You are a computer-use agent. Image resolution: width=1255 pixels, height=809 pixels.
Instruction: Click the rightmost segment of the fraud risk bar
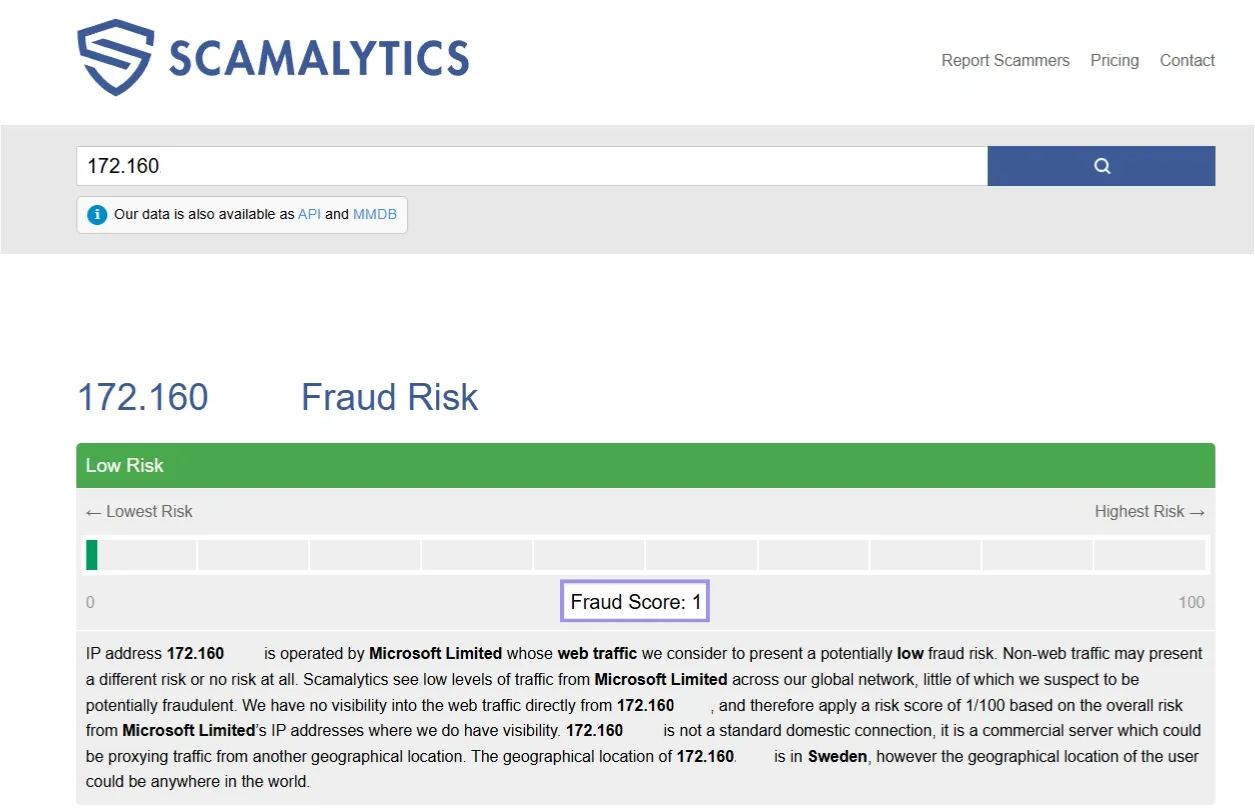[1150, 554]
